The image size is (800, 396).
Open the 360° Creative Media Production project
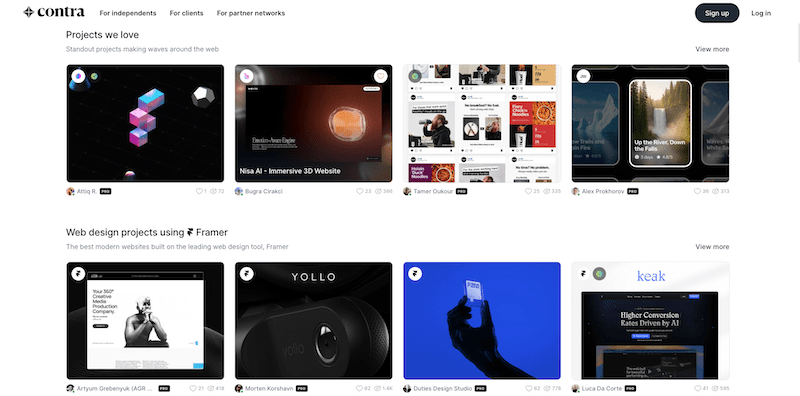(x=145, y=320)
